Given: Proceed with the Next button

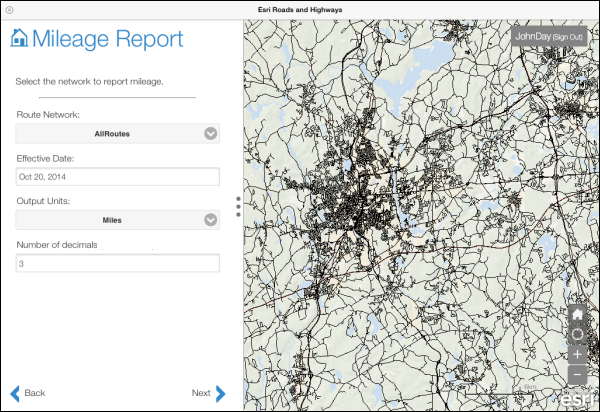Looking at the screenshot, I should click(200, 393).
